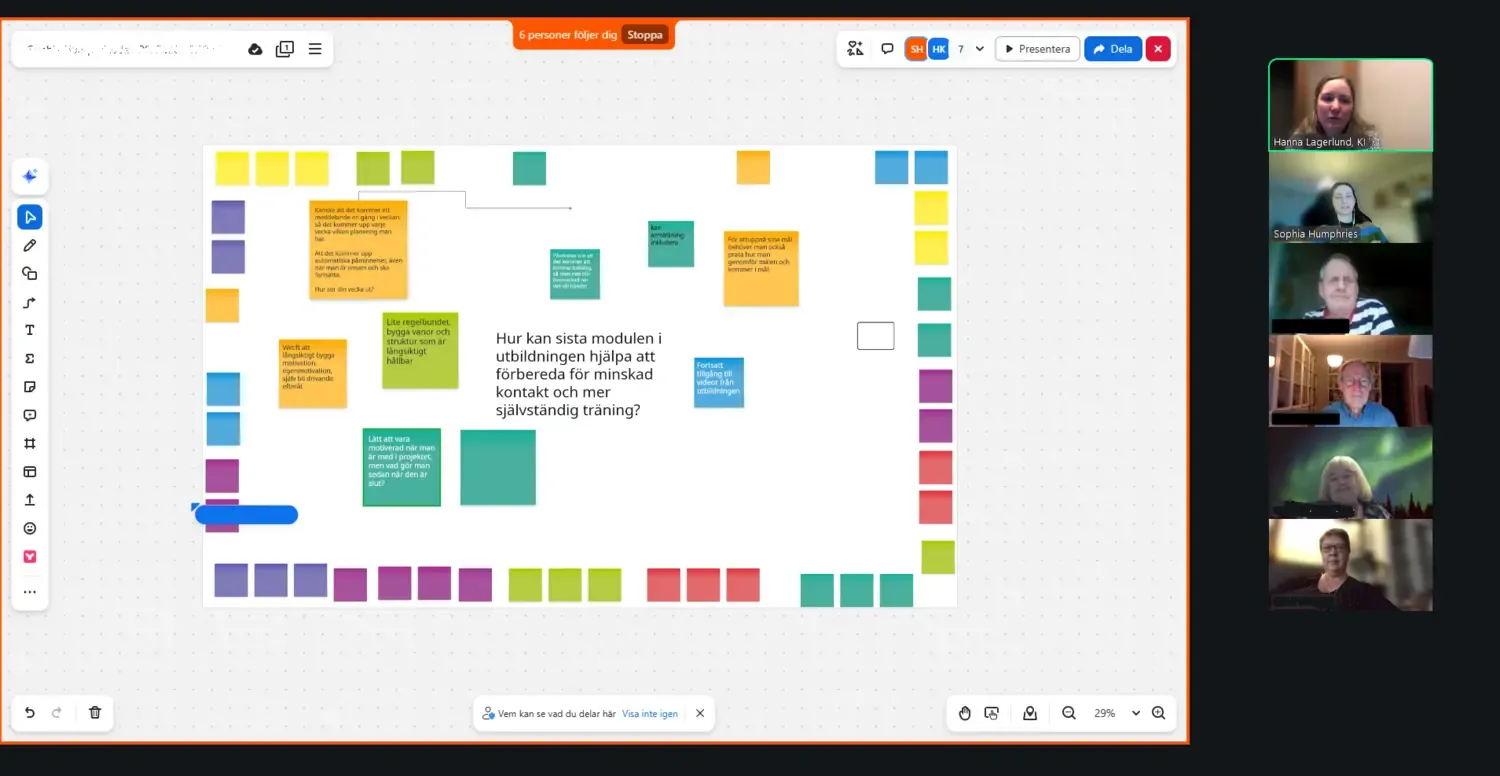Pick the connector line arrow tool
The image size is (1500, 776).
(x=30, y=302)
